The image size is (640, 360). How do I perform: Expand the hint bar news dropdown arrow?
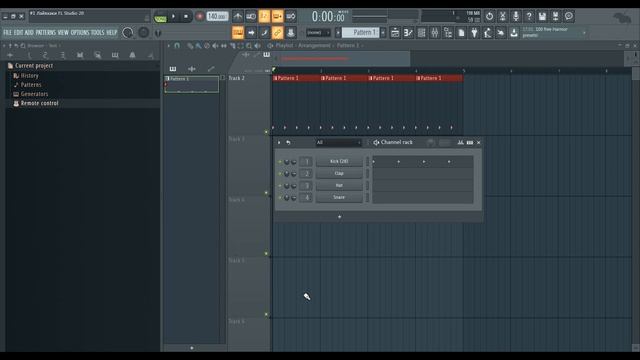[x=584, y=33]
